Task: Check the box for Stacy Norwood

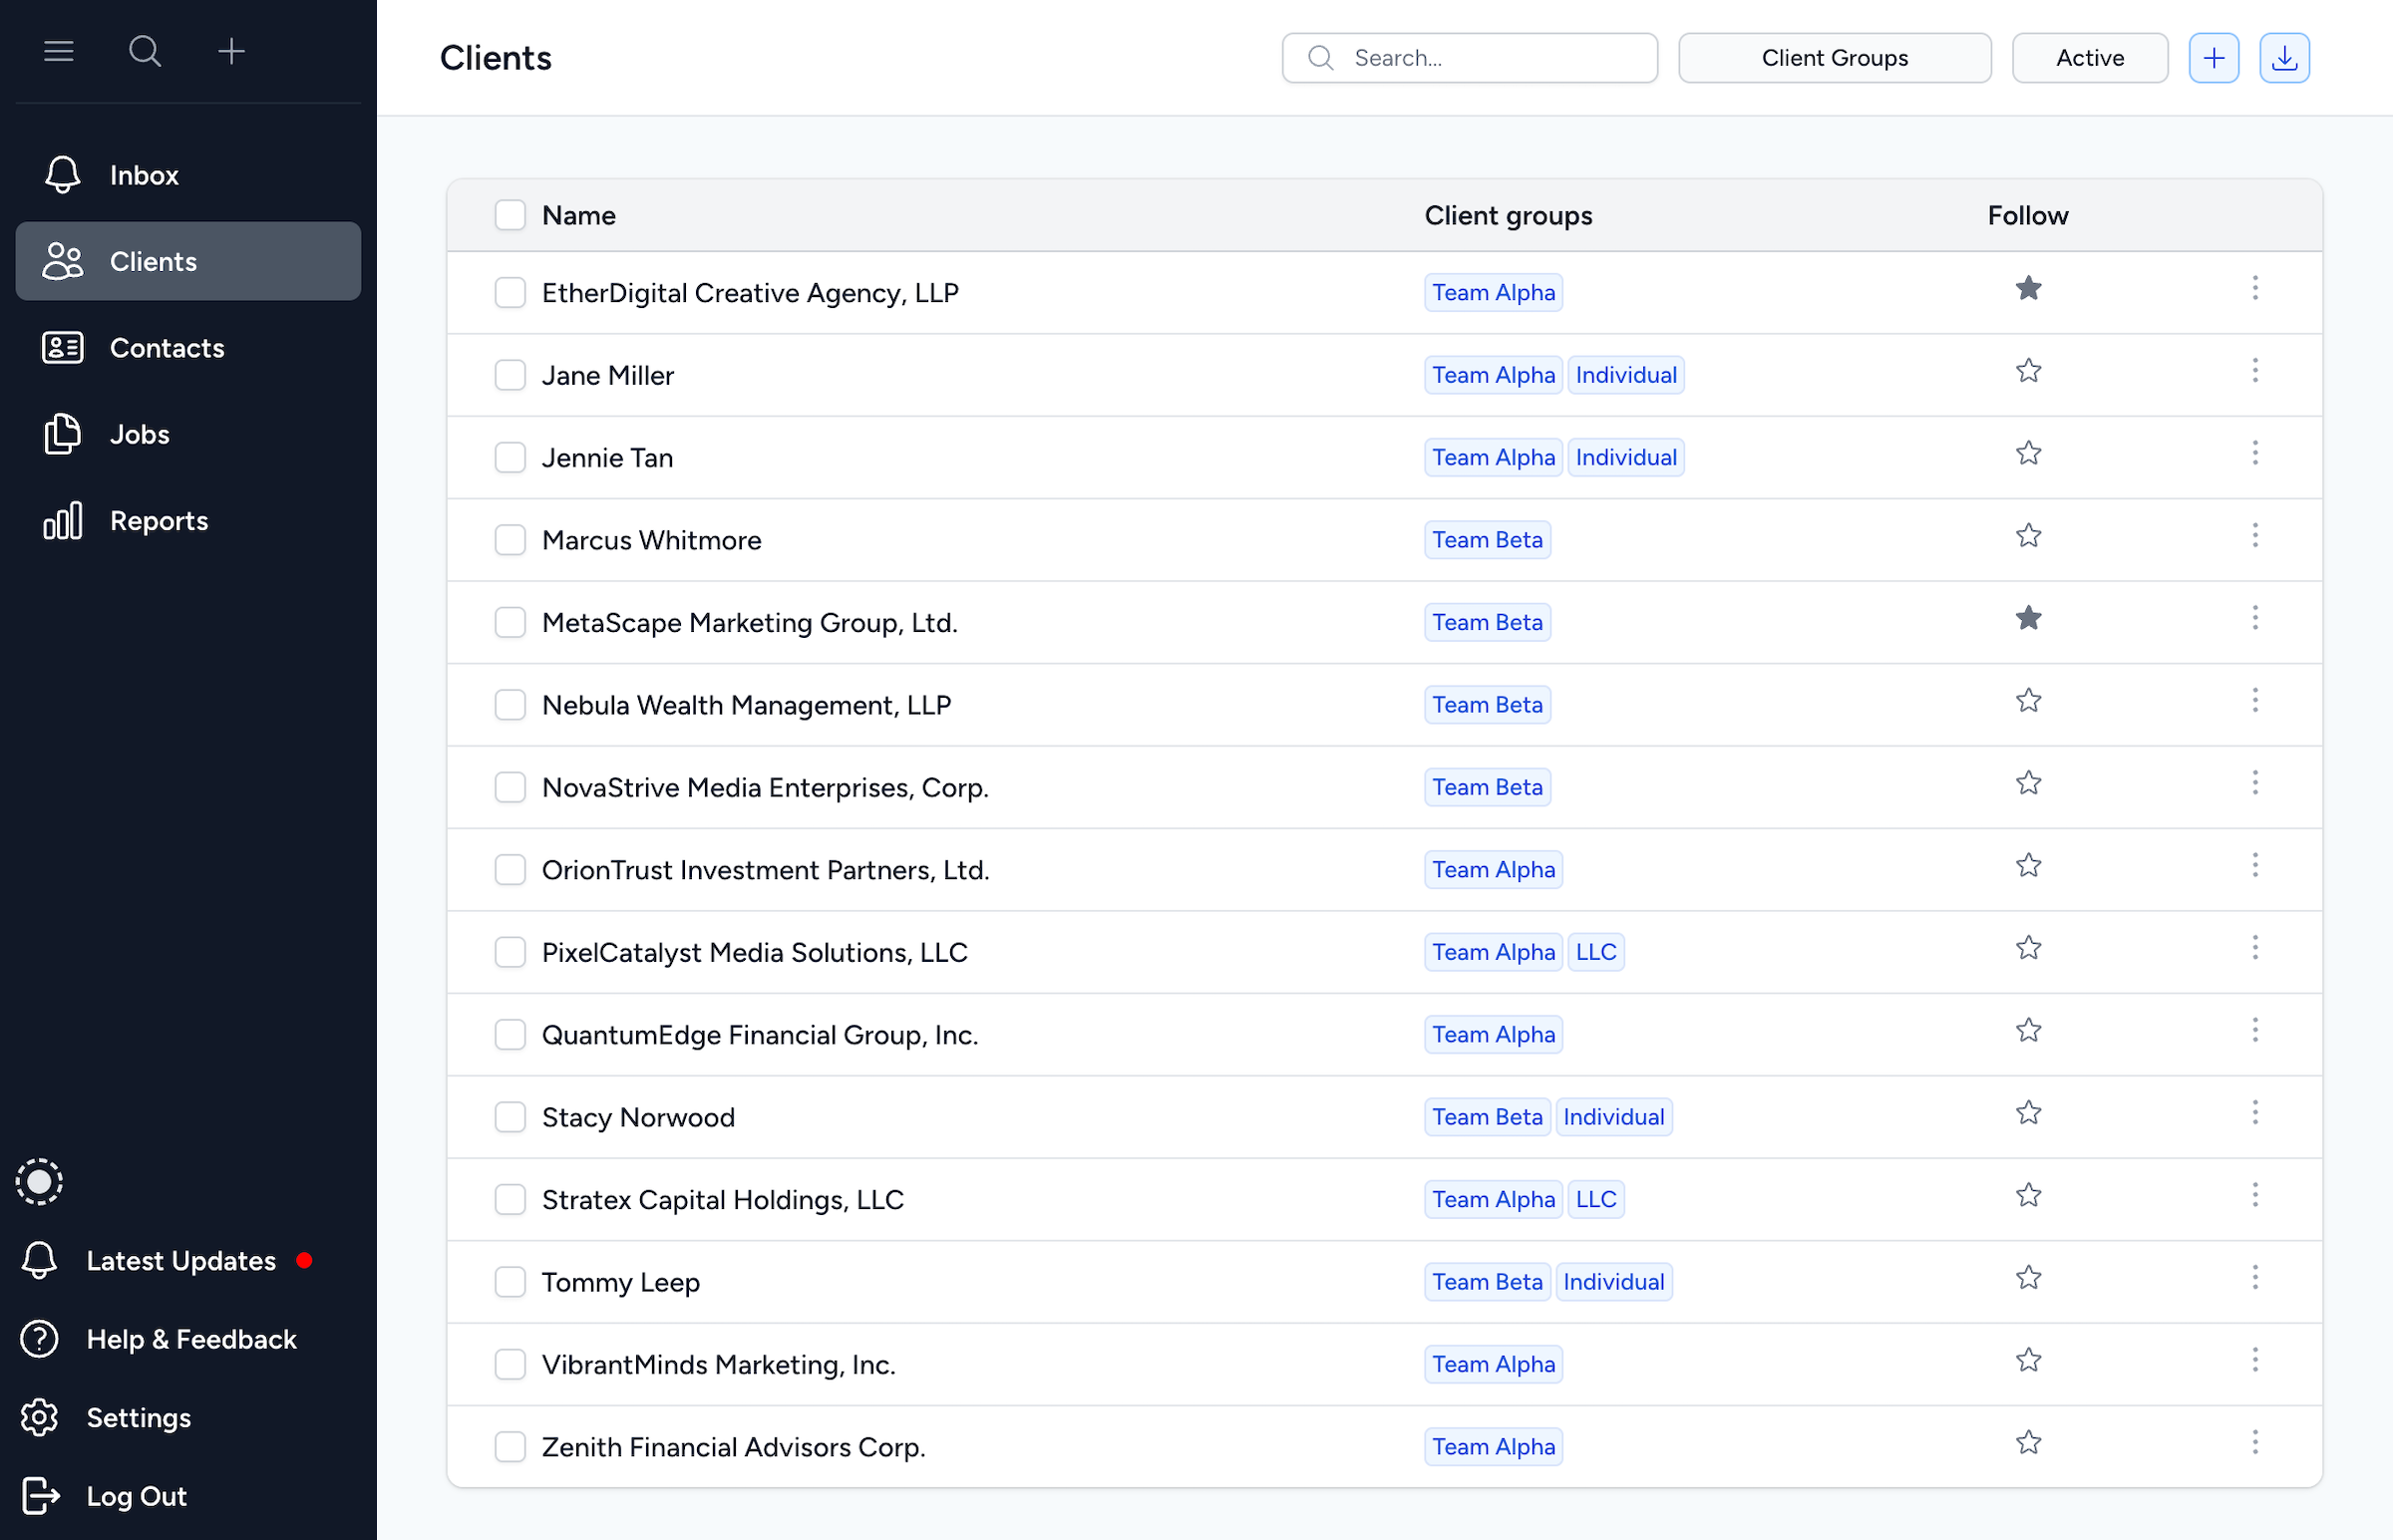Action: click(510, 1116)
